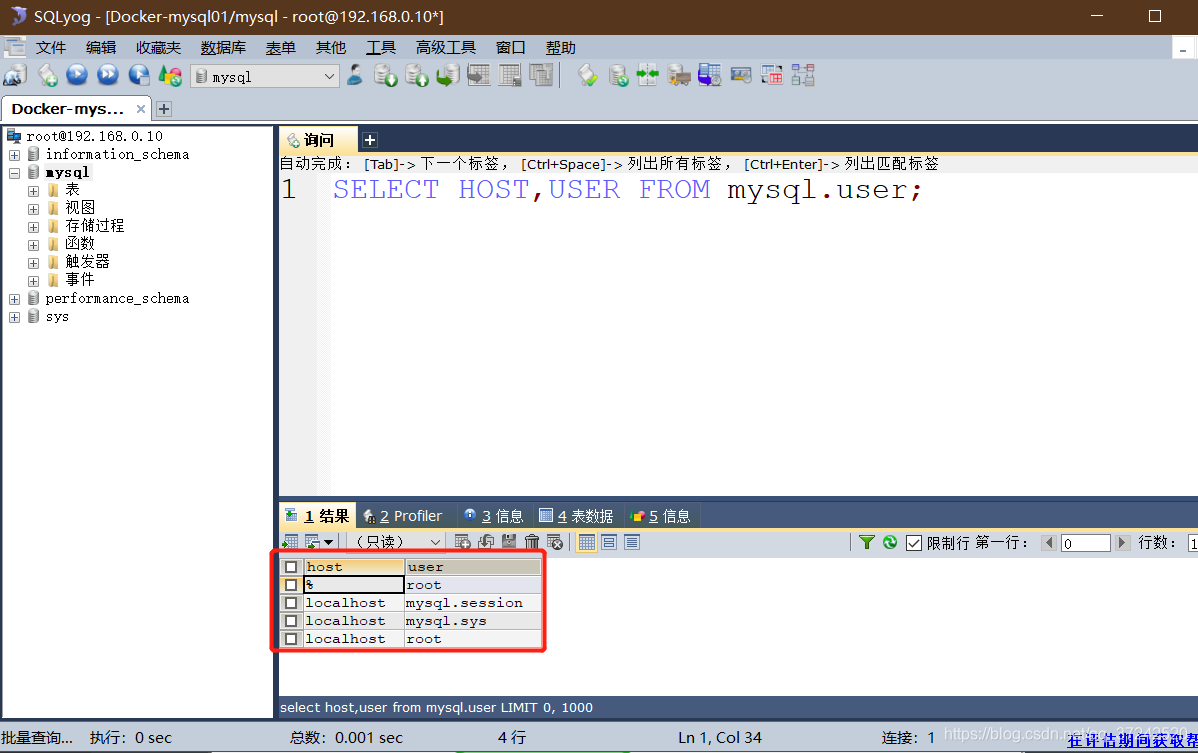Viewport: 1198px width, 753px height.
Task: Click the duplicate current row icon
Action: point(486,542)
